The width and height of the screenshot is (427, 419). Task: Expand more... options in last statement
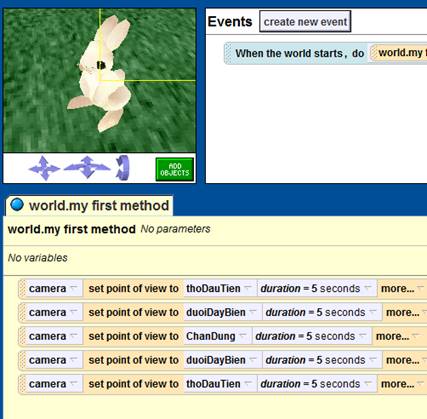402,384
